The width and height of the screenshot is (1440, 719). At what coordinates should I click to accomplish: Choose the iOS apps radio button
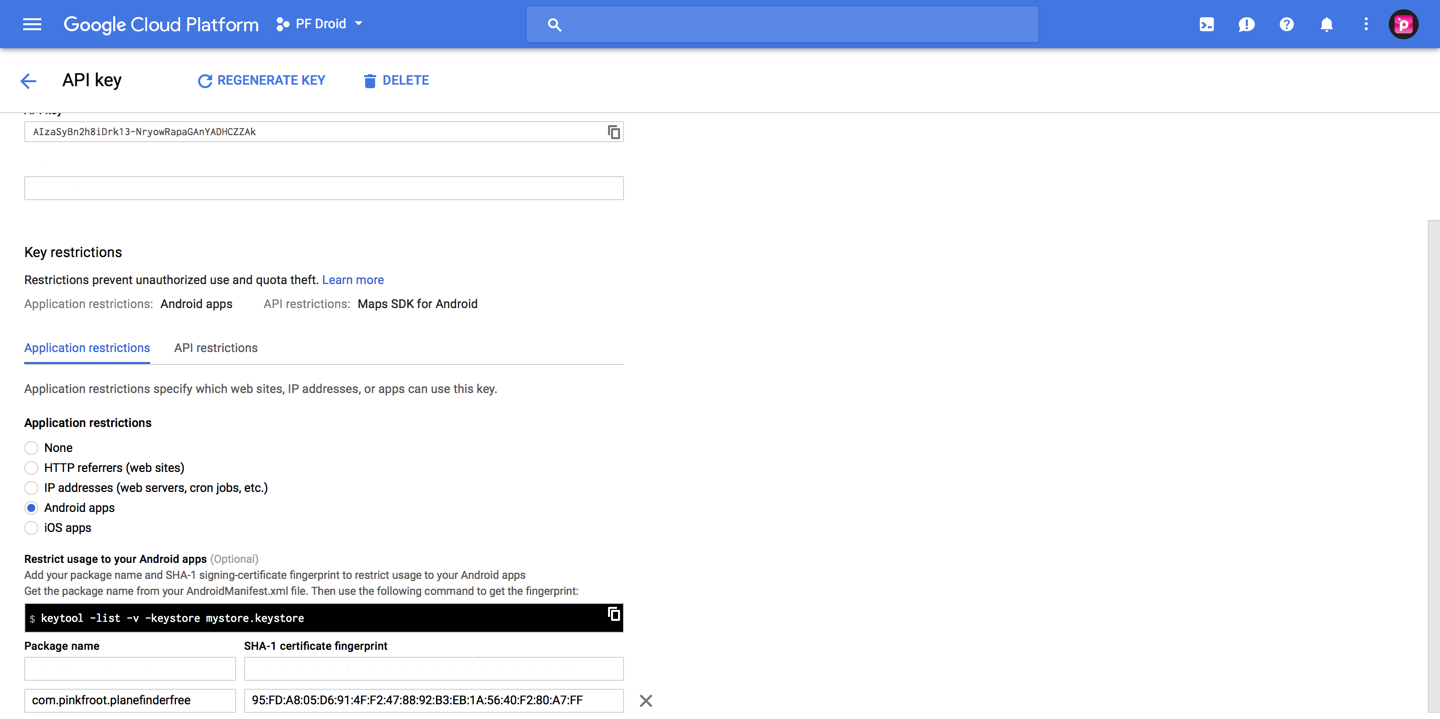pos(32,528)
